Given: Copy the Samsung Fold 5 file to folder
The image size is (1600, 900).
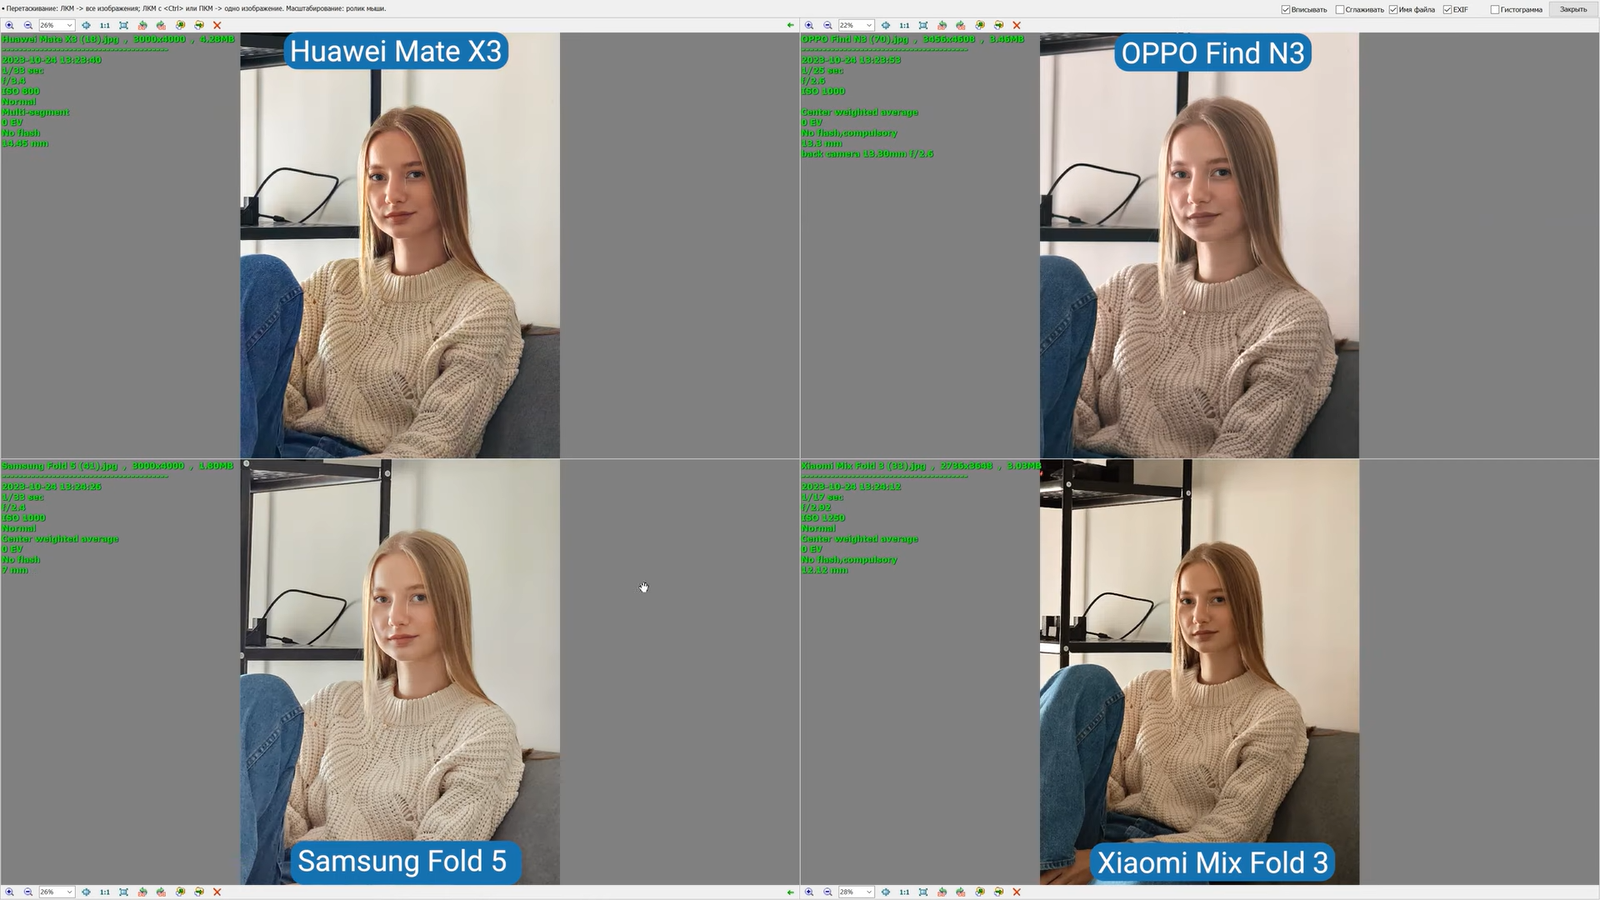Looking at the screenshot, I should 180,892.
